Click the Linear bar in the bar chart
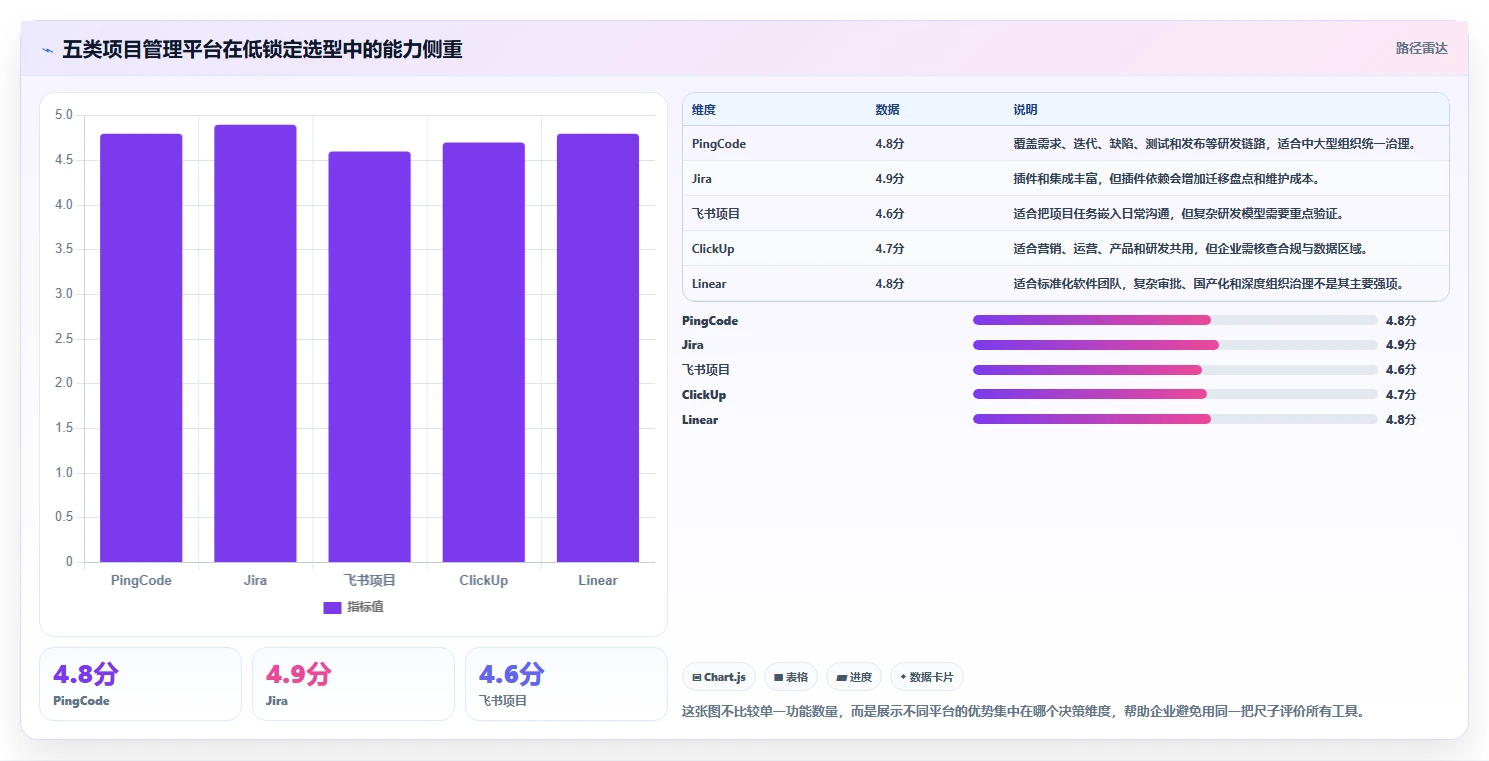The width and height of the screenshot is (1489, 761). click(598, 348)
